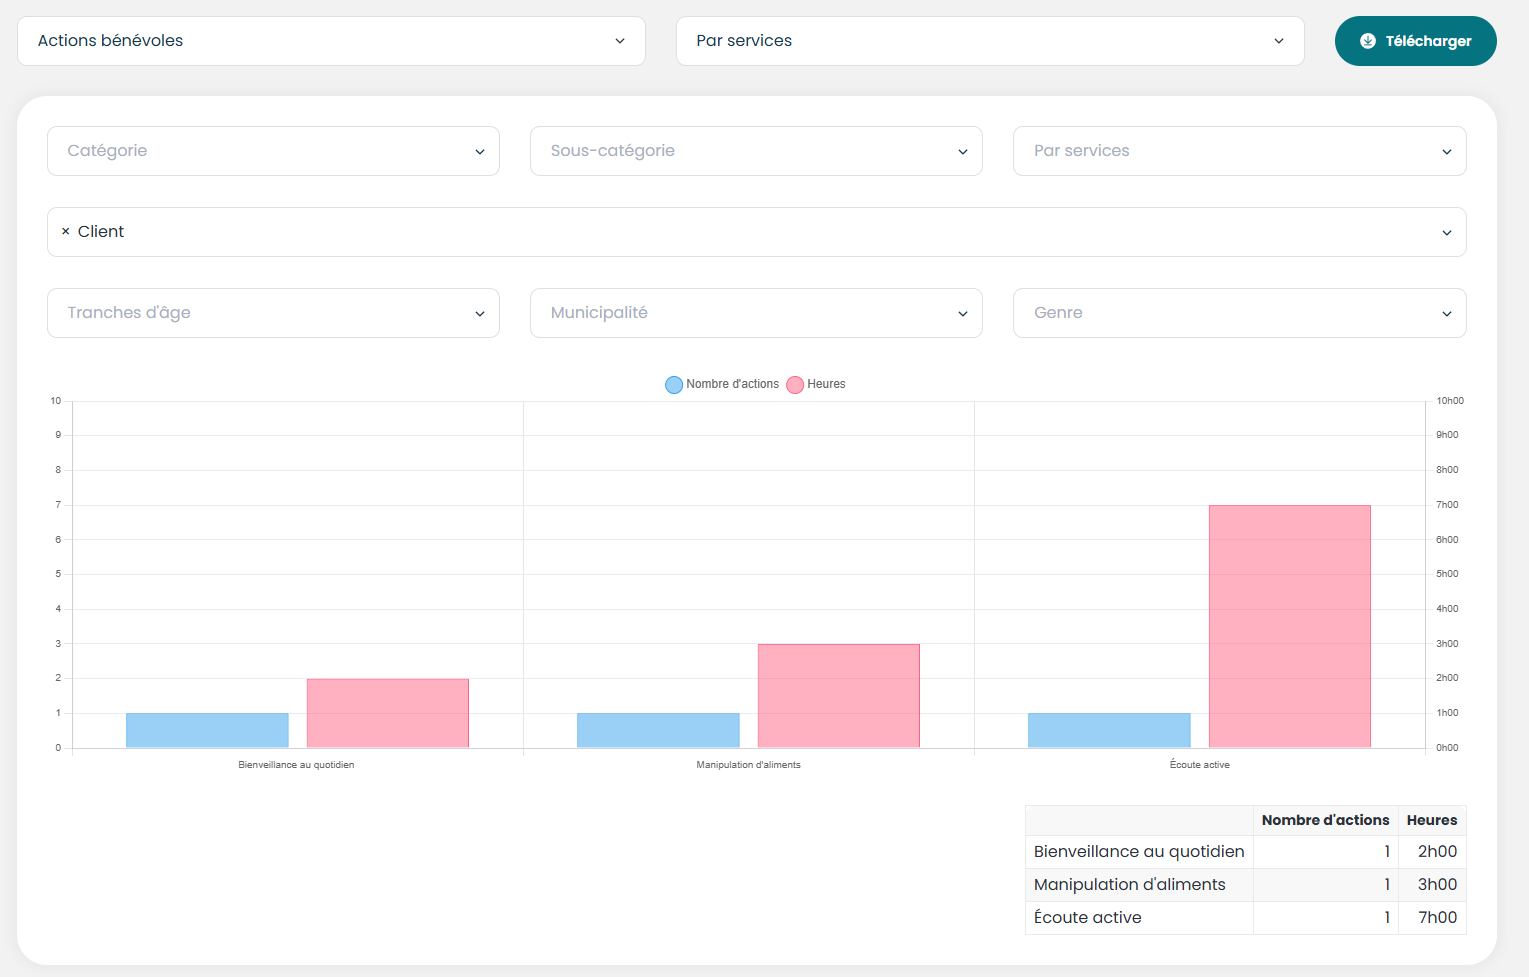The height and width of the screenshot is (977, 1529).
Task: Expand the Catégorie filter
Action: coord(273,151)
